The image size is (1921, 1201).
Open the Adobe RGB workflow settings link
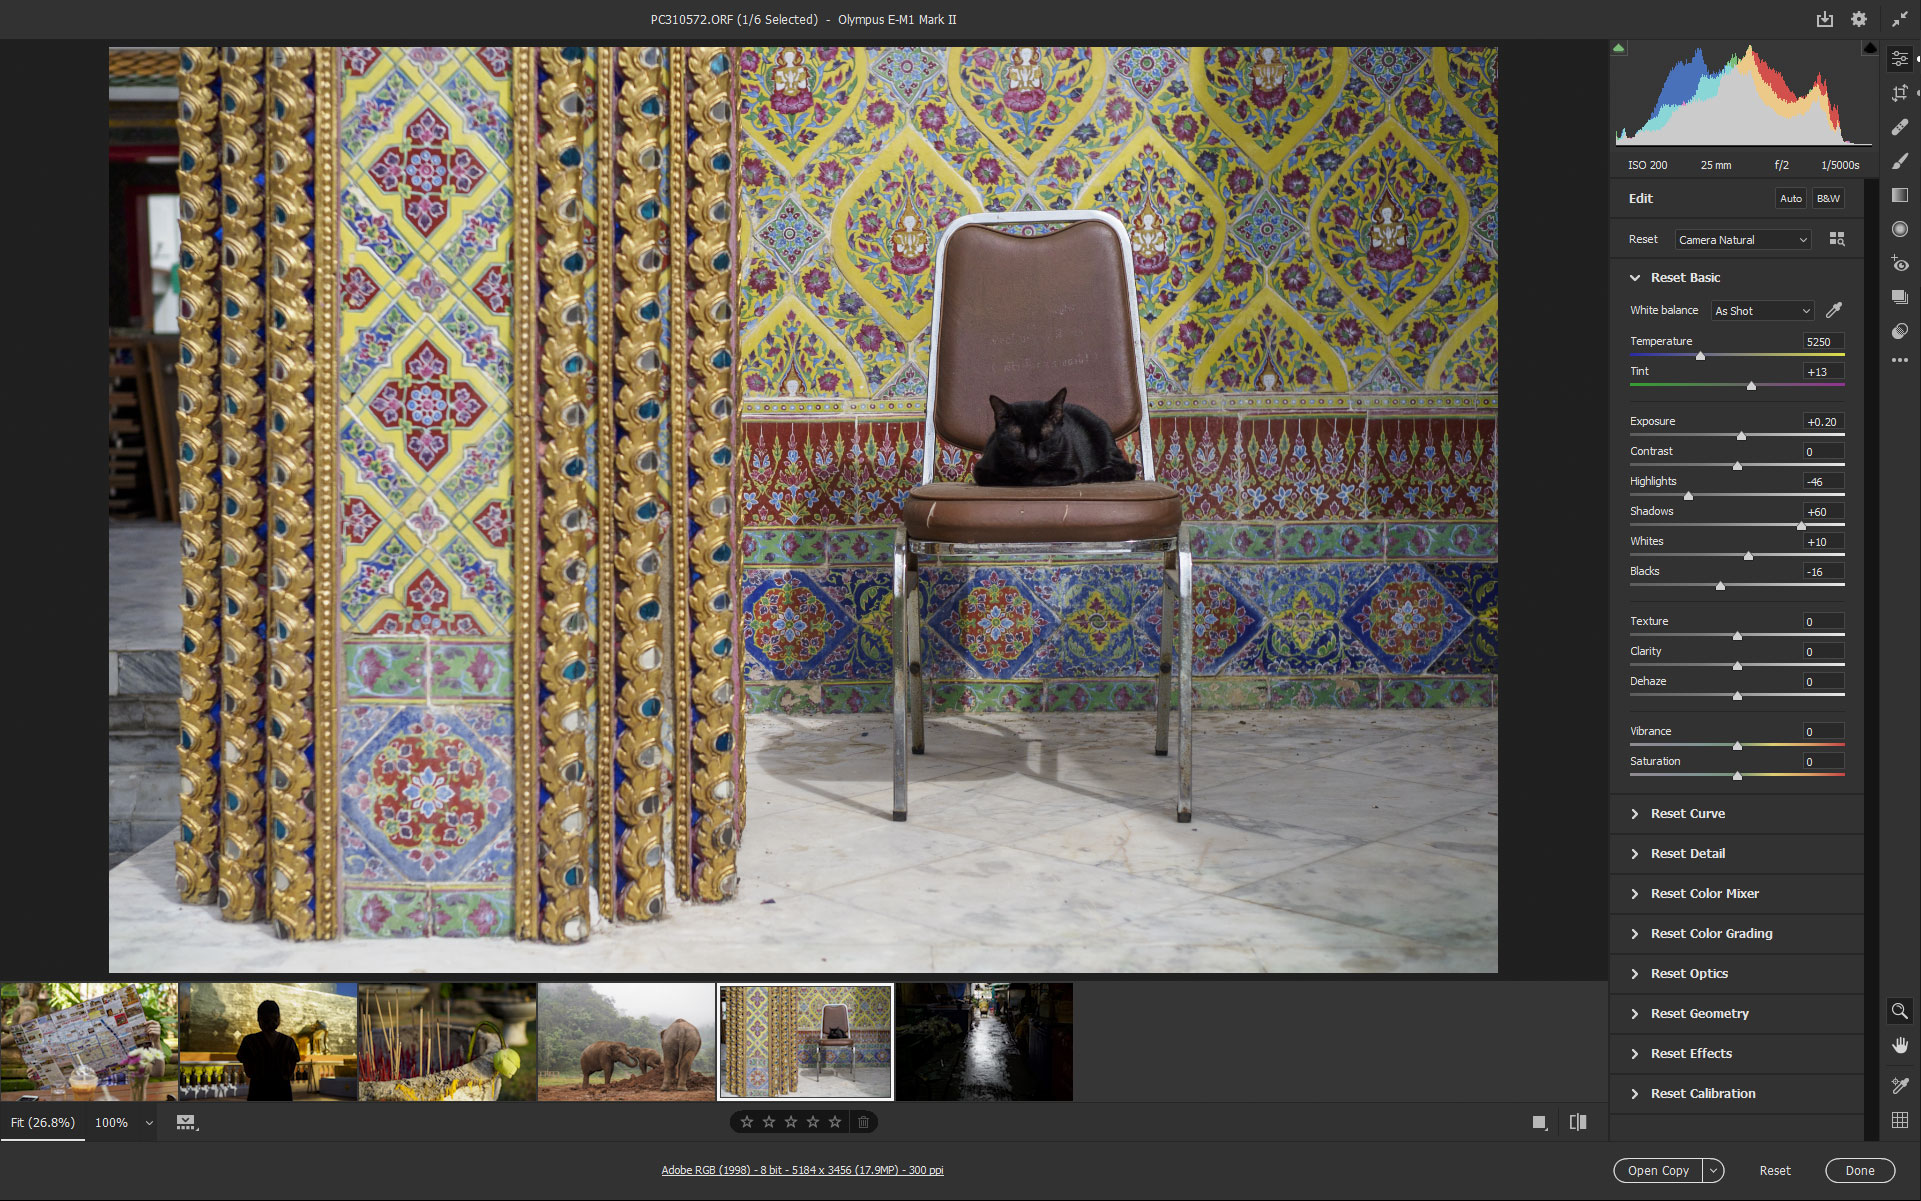802,1169
